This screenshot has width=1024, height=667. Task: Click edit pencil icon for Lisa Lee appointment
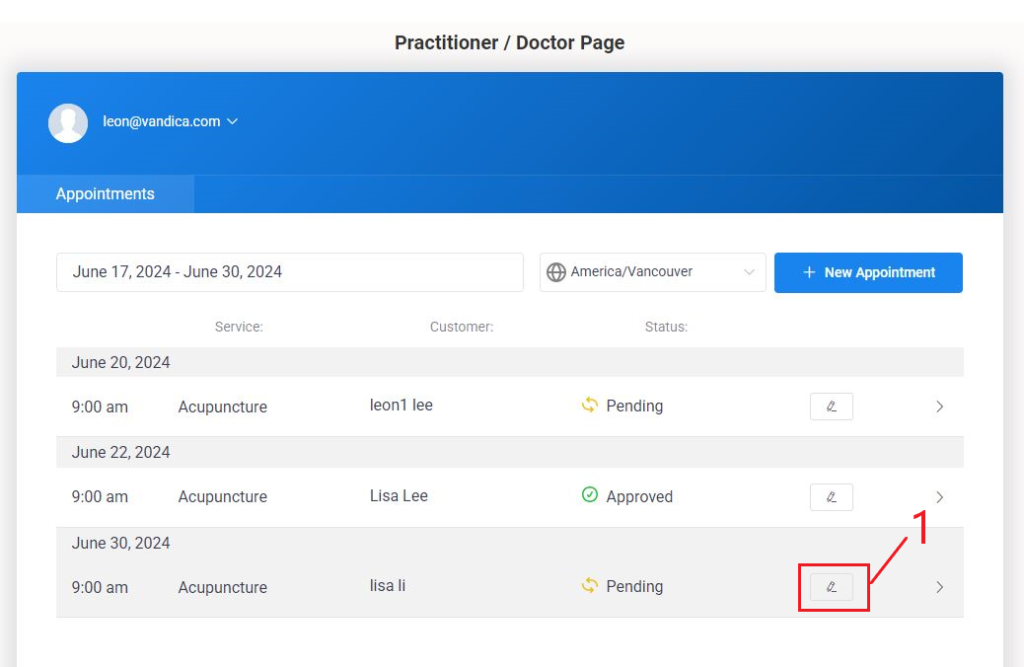[x=831, y=497]
